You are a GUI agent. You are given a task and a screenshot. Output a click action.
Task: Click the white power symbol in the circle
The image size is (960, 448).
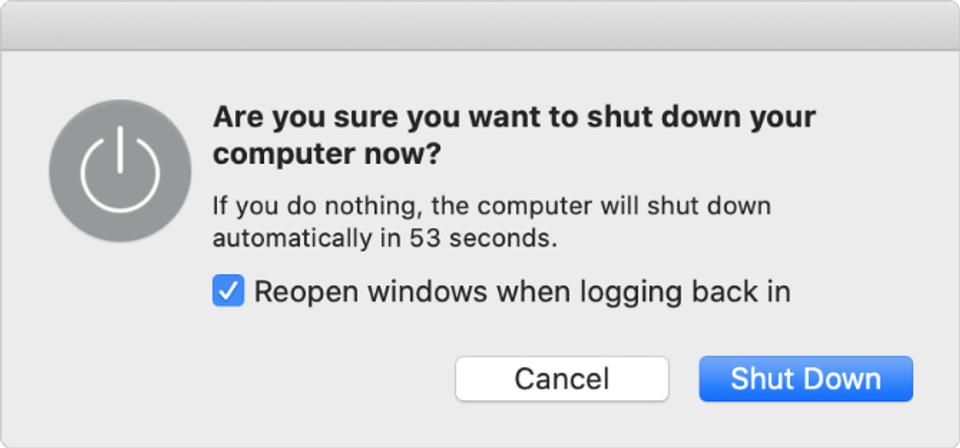click(120, 170)
